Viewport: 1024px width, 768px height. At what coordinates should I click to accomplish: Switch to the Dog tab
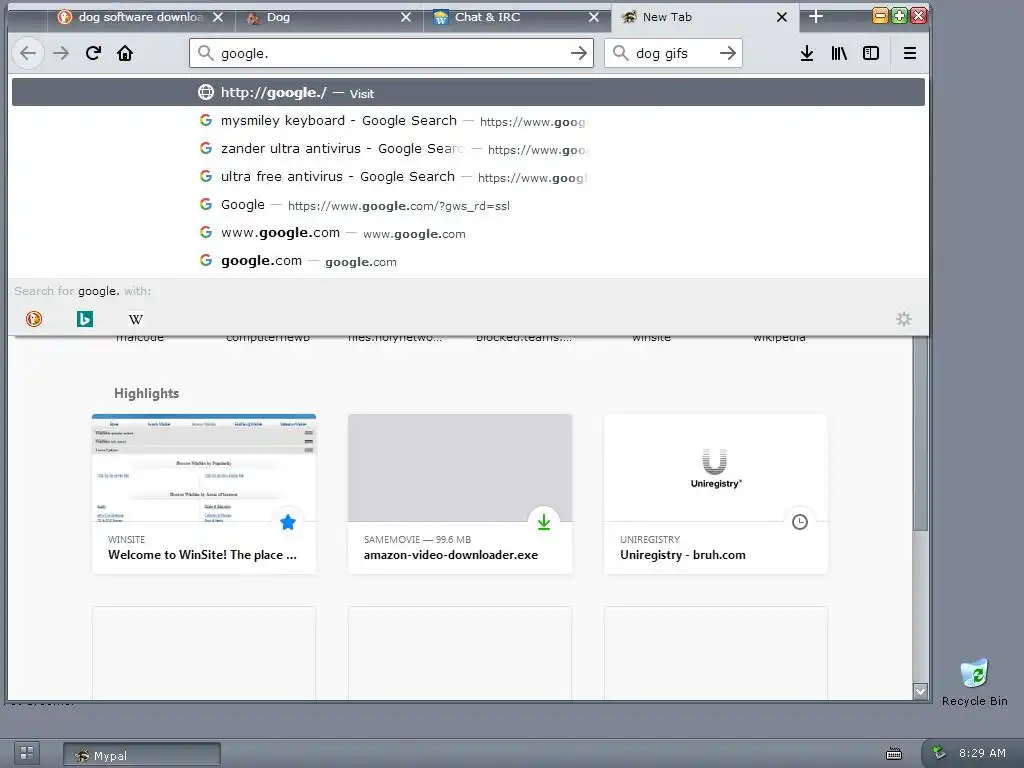[x=328, y=17]
